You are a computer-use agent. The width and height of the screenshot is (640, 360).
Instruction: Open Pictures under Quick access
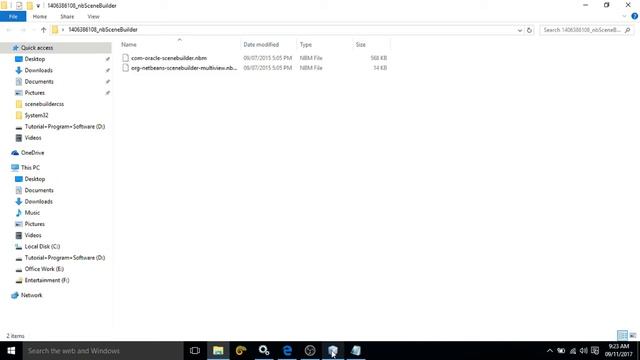(x=35, y=93)
